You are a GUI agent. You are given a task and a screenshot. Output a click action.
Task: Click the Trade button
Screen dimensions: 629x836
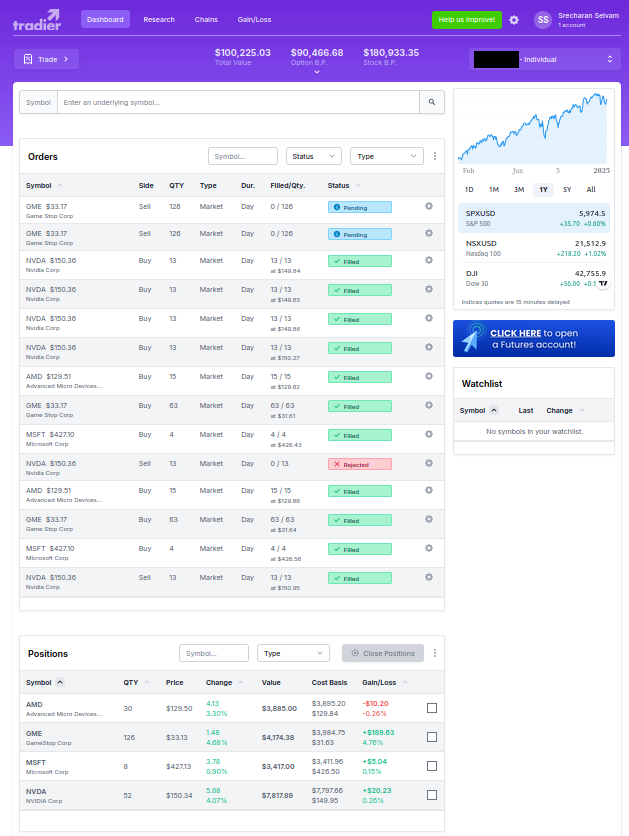pyautogui.click(x=46, y=59)
